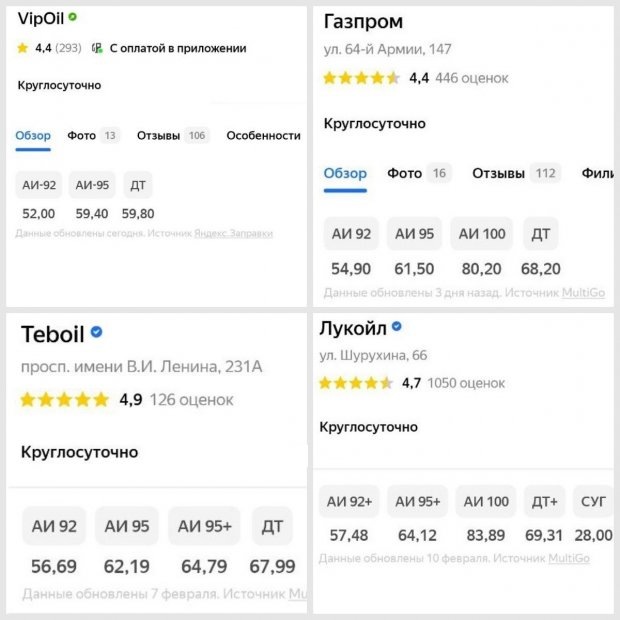Open the Особенности tab for VipOil
This screenshot has height=620, width=620.
point(263,136)
